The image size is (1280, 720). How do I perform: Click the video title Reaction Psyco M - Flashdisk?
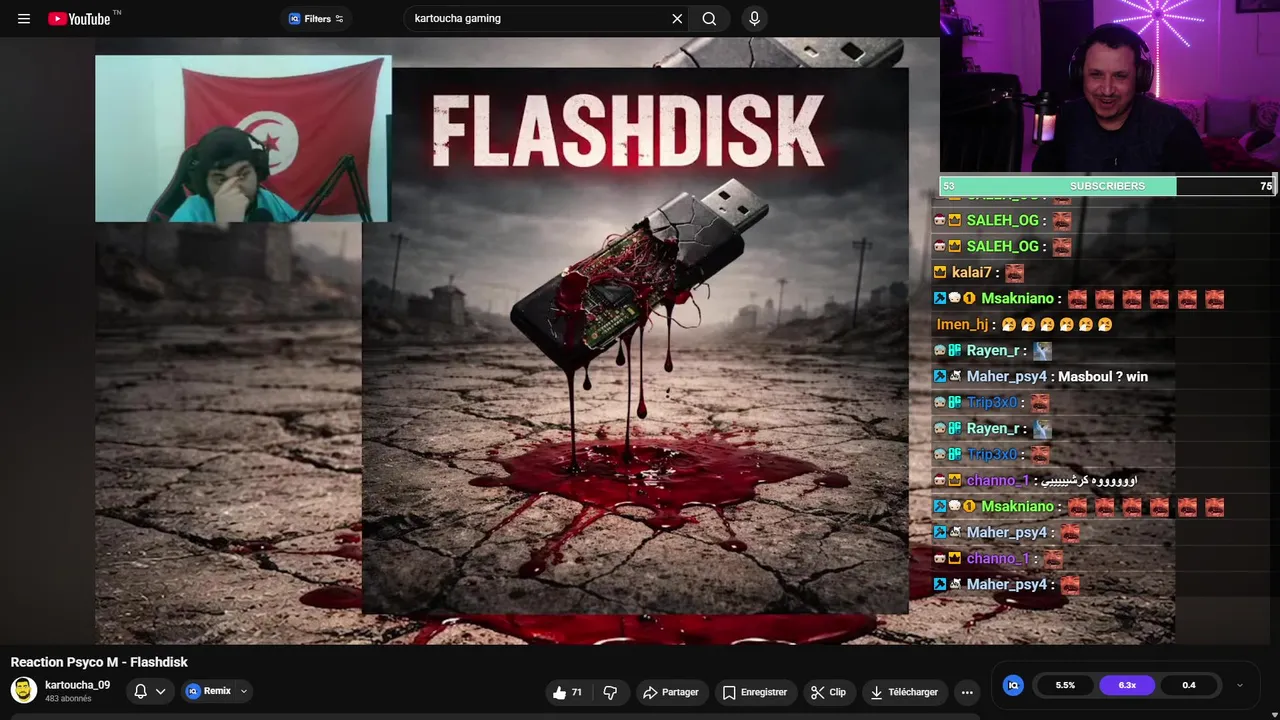pyautogui.click(x=99, y=662)
